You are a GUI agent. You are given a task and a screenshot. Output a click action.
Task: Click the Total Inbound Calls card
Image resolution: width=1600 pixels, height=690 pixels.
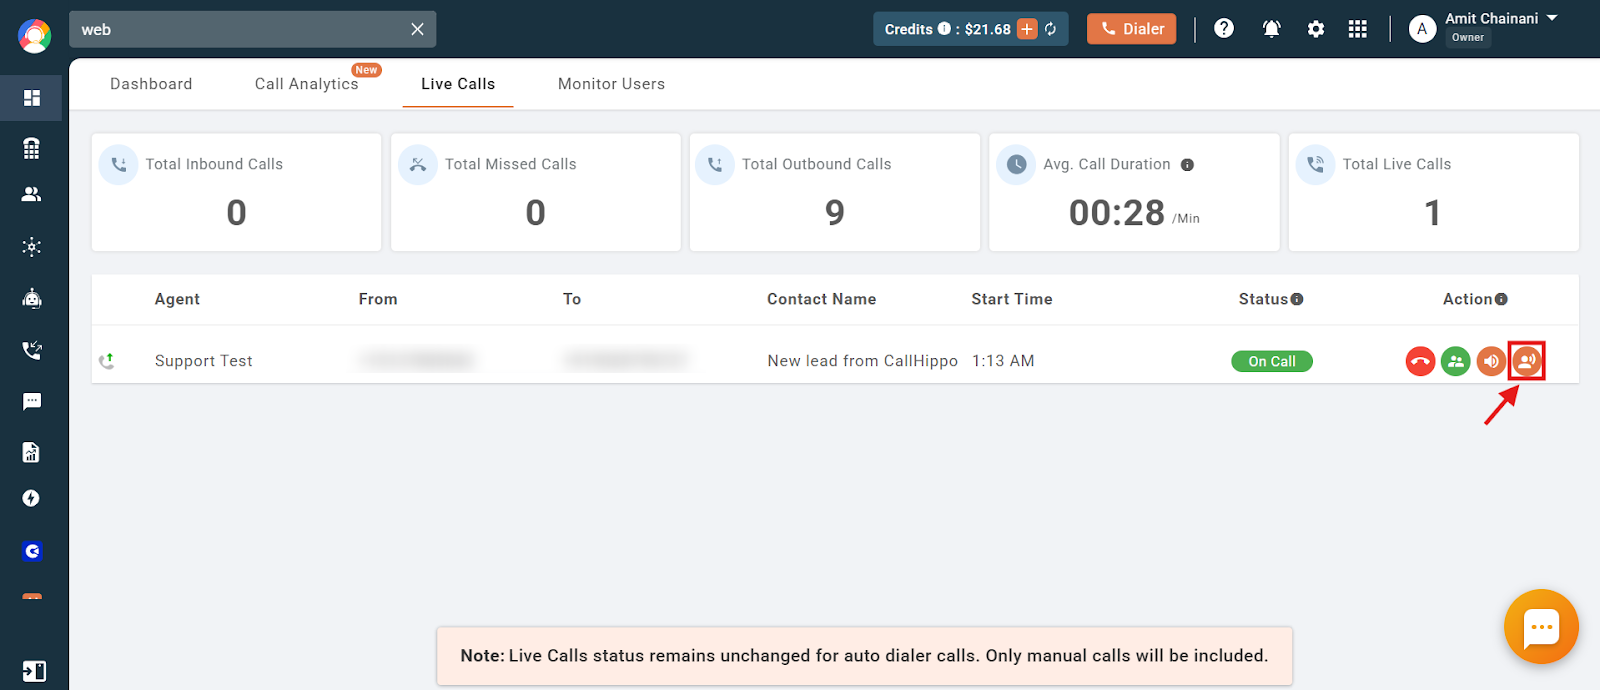click(x=236, y=192)
